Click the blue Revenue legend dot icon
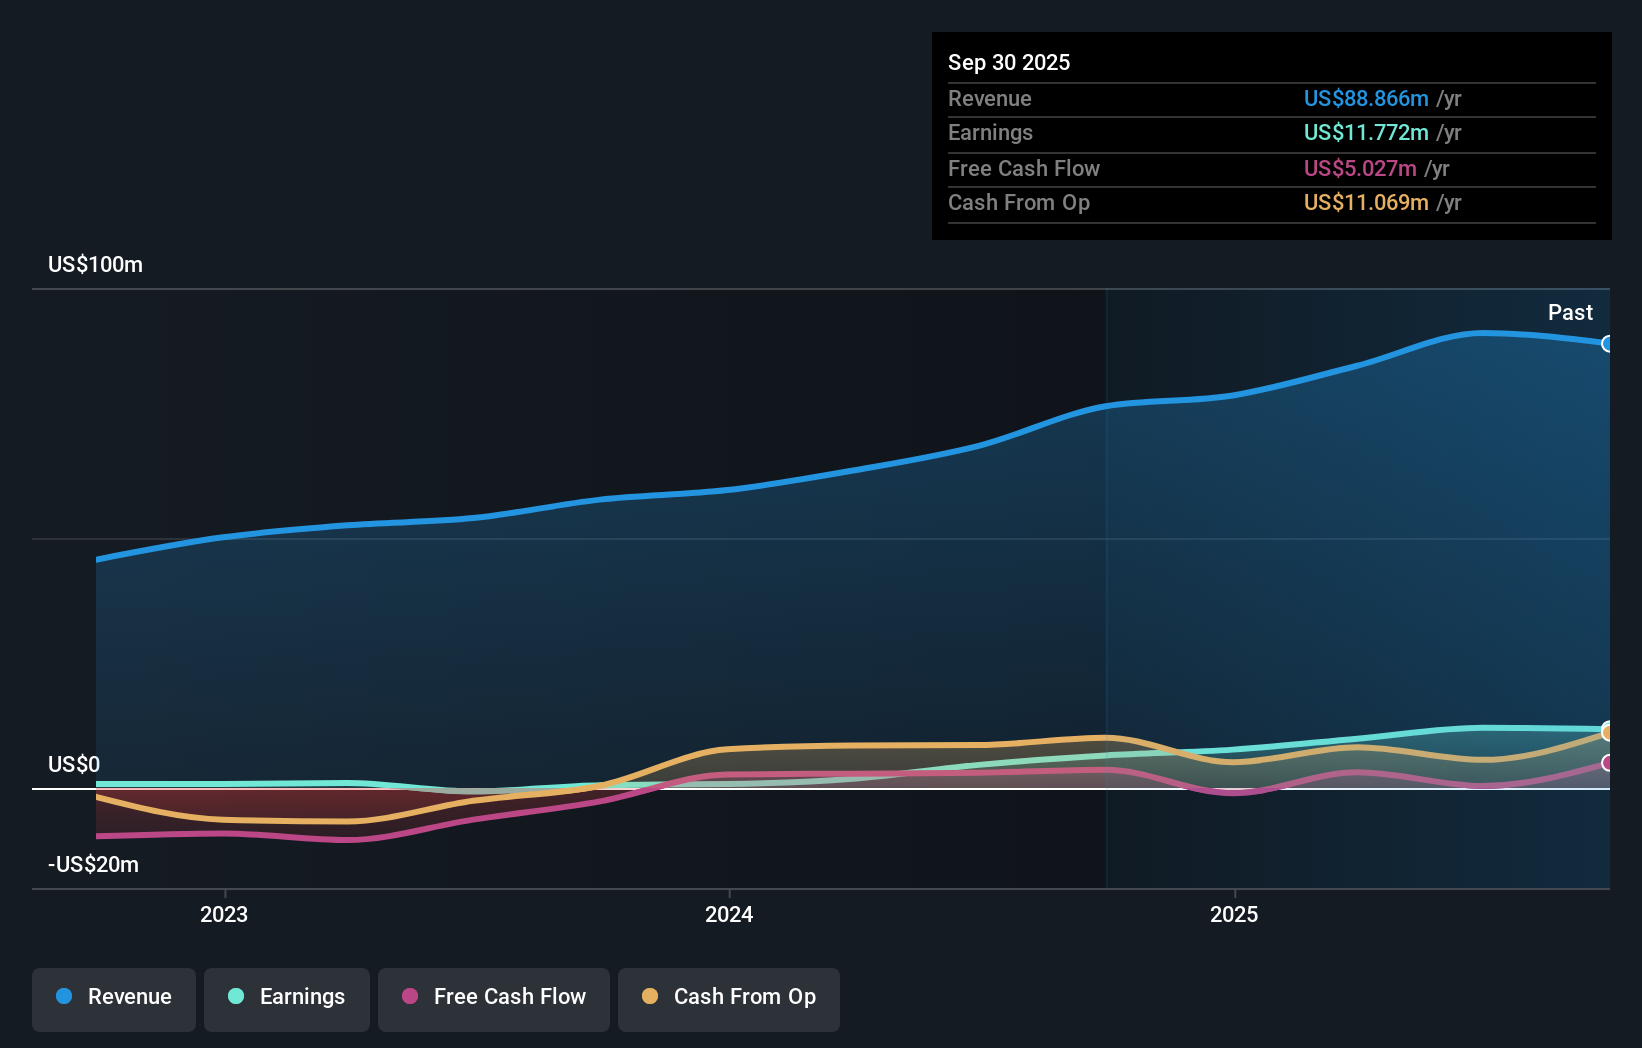Viewport: 1642px width, 1048px height. (x=63, y=997)
